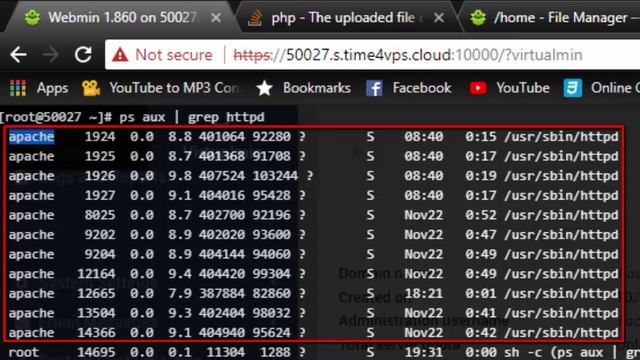This screenshot has height=360, width=640.
Task: Click the Online CSS3 bookmark icon
Action: (x=573, y=88)
